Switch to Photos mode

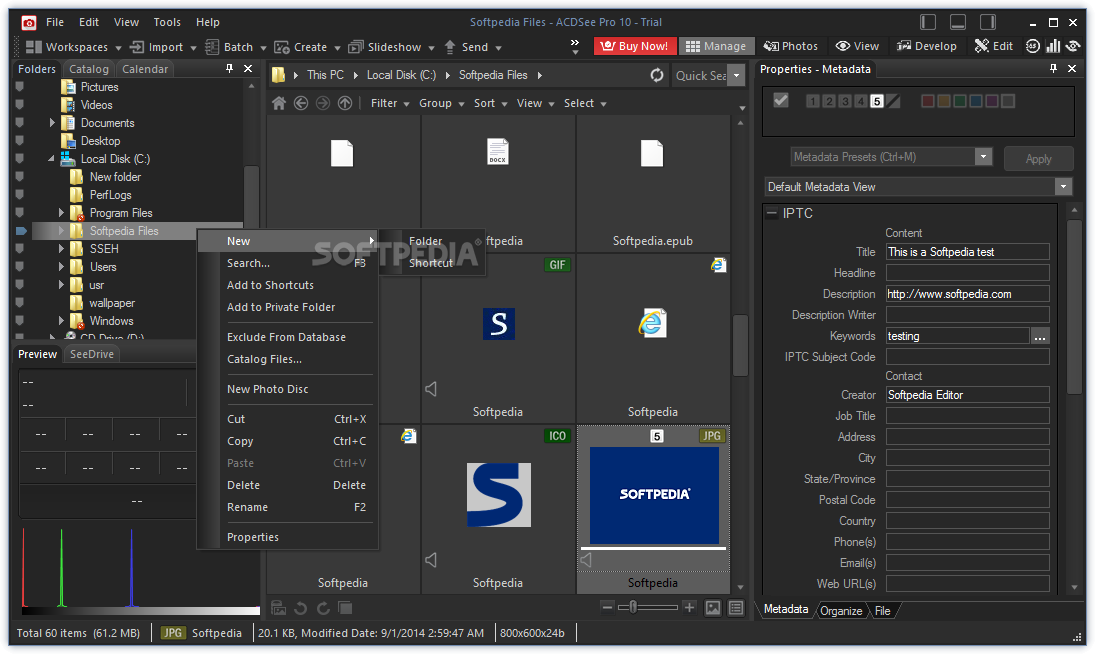point(790,46)
